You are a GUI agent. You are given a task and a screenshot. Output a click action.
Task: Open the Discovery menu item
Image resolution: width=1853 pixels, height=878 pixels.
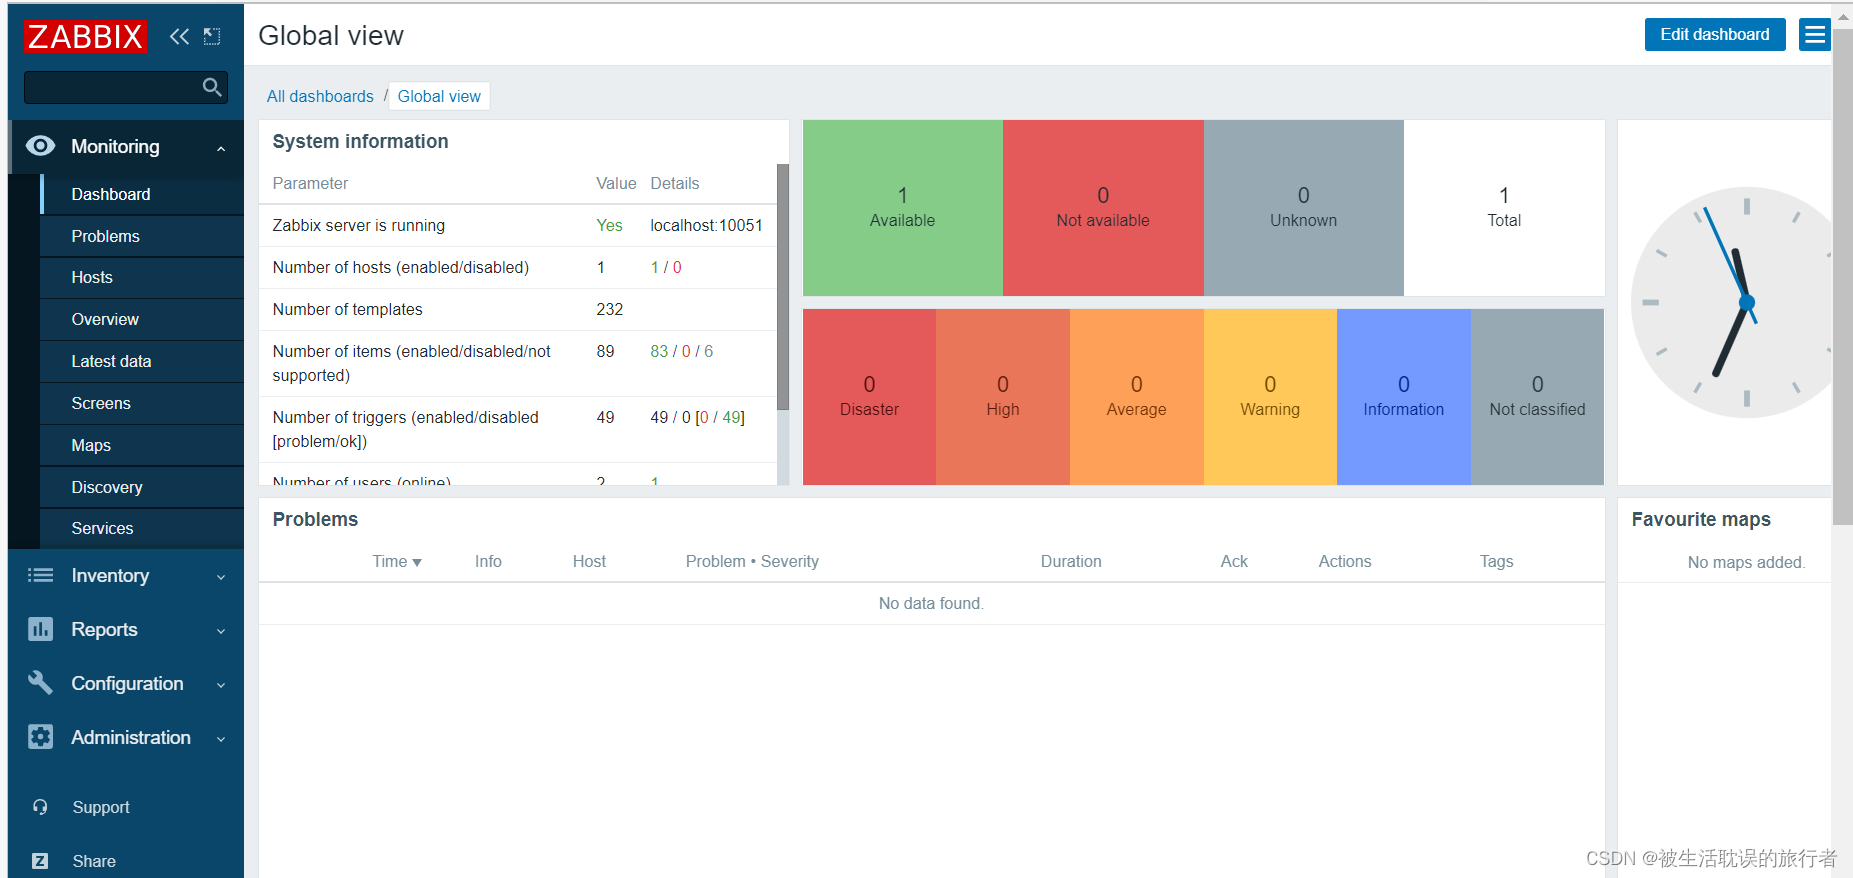[142, 487]
